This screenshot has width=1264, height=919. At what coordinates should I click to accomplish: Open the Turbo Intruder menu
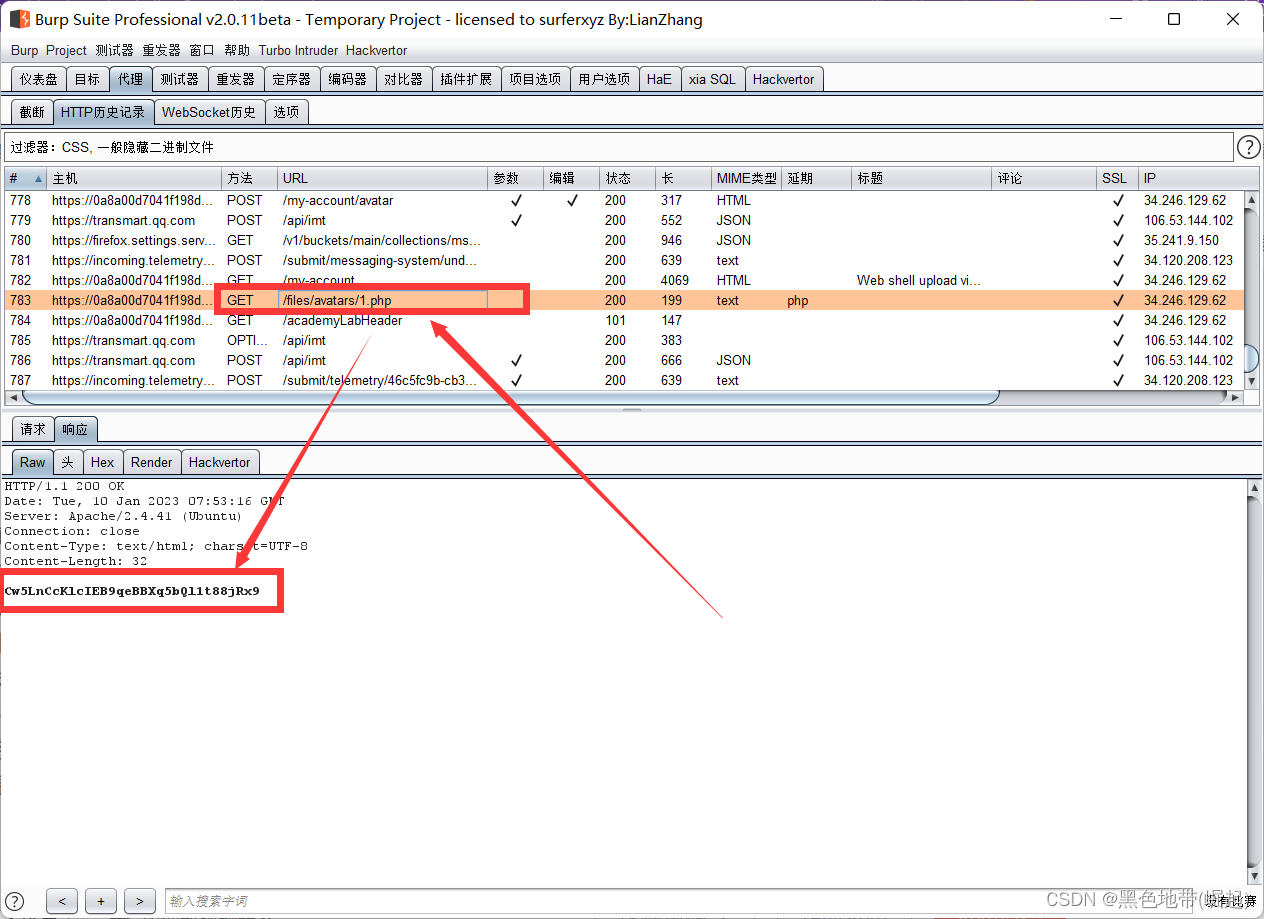[x=298, y=50]
